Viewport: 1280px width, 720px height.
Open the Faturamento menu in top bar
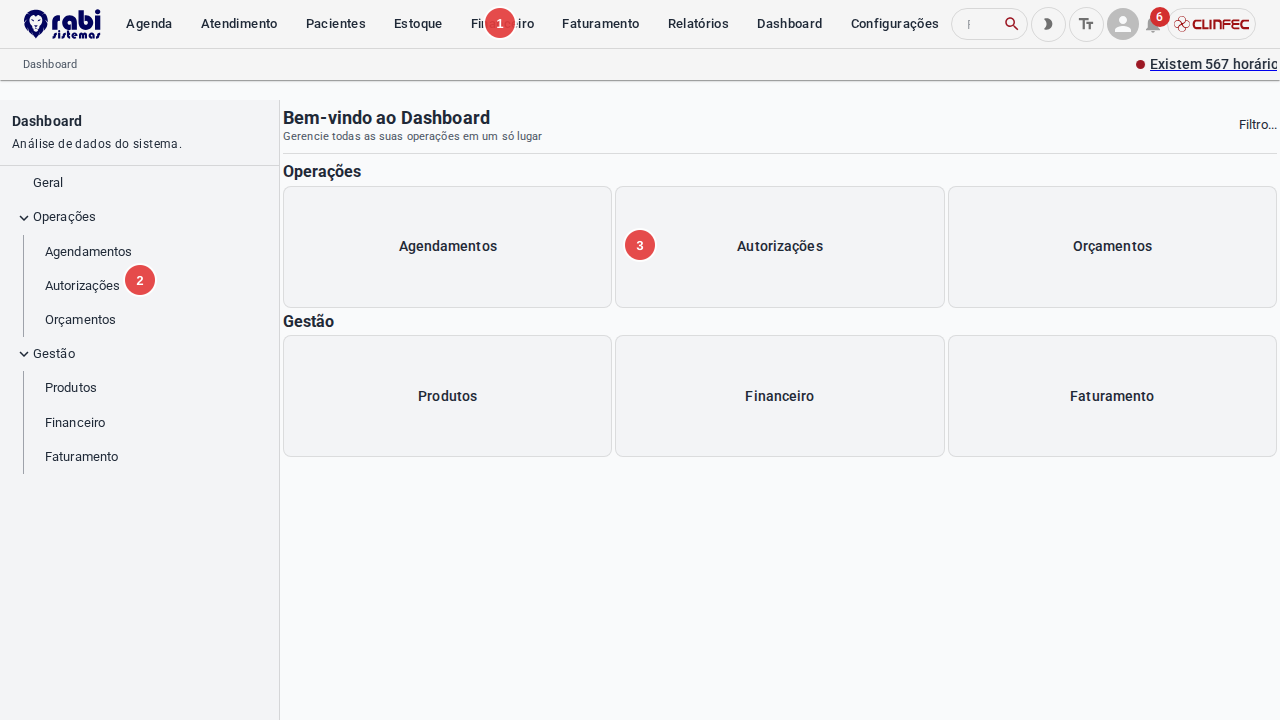(x=601, y=24)
